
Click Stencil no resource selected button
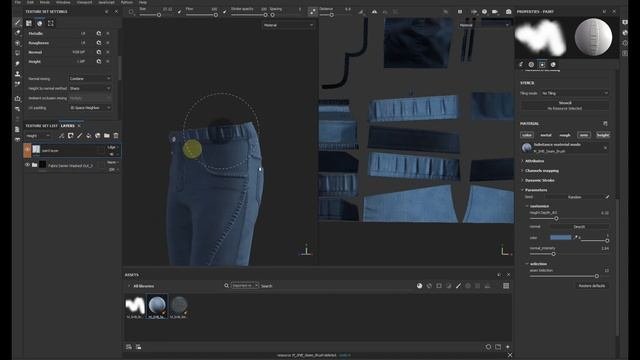coord(564,106)
